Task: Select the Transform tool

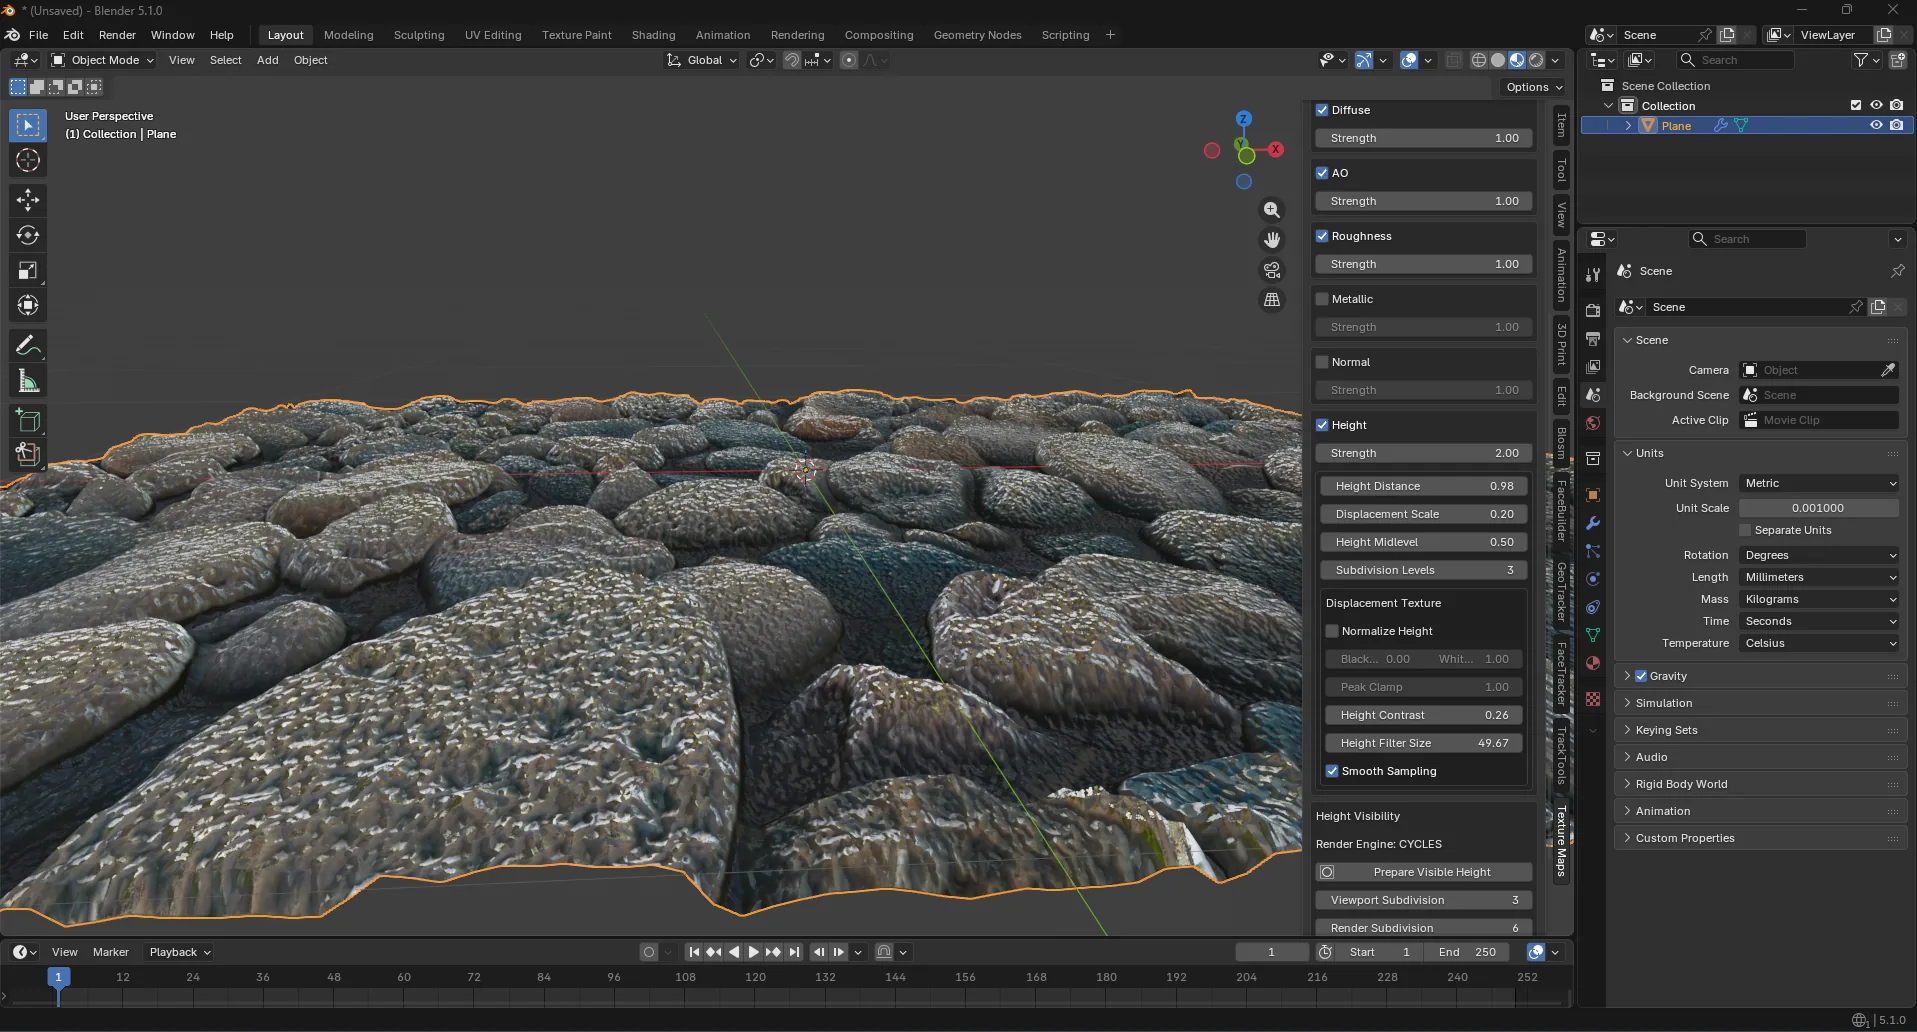Action: [x=28, y=305]
